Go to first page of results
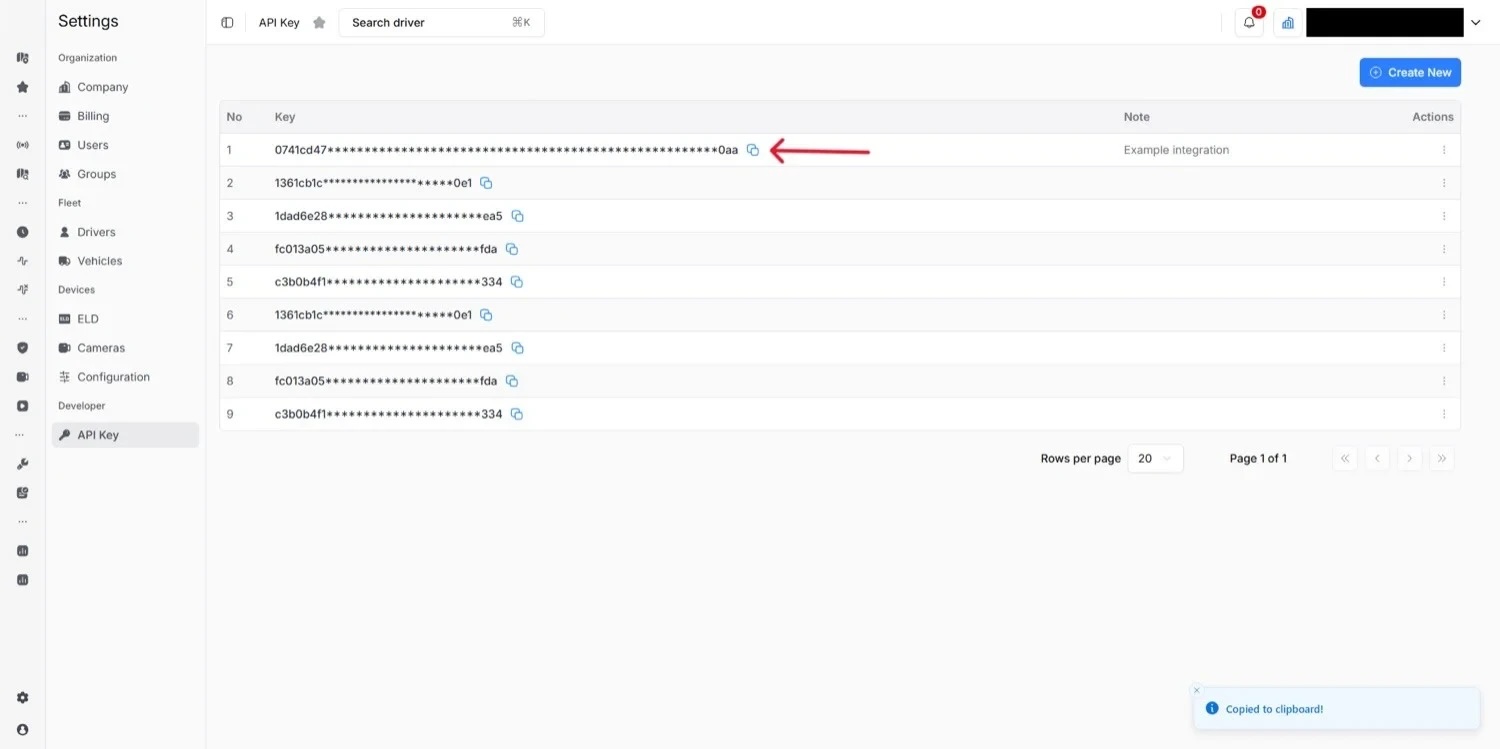 click(1345, 458)
